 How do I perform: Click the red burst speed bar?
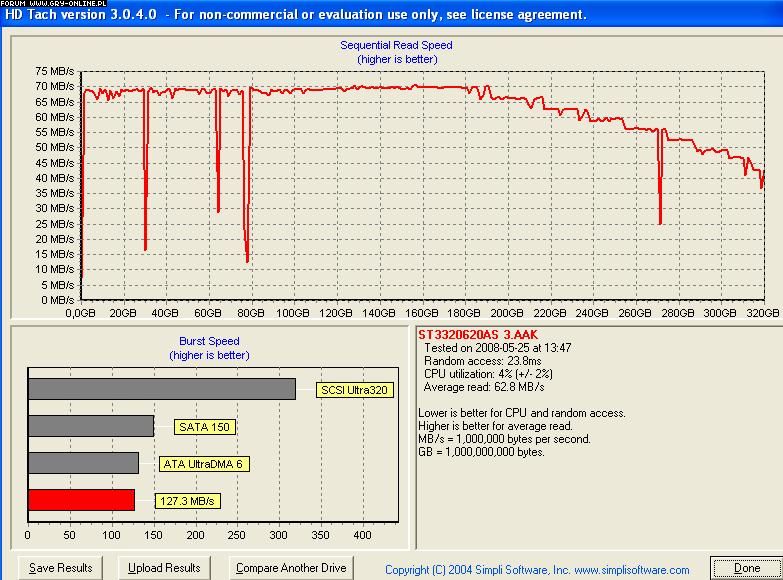coord(81,500)
